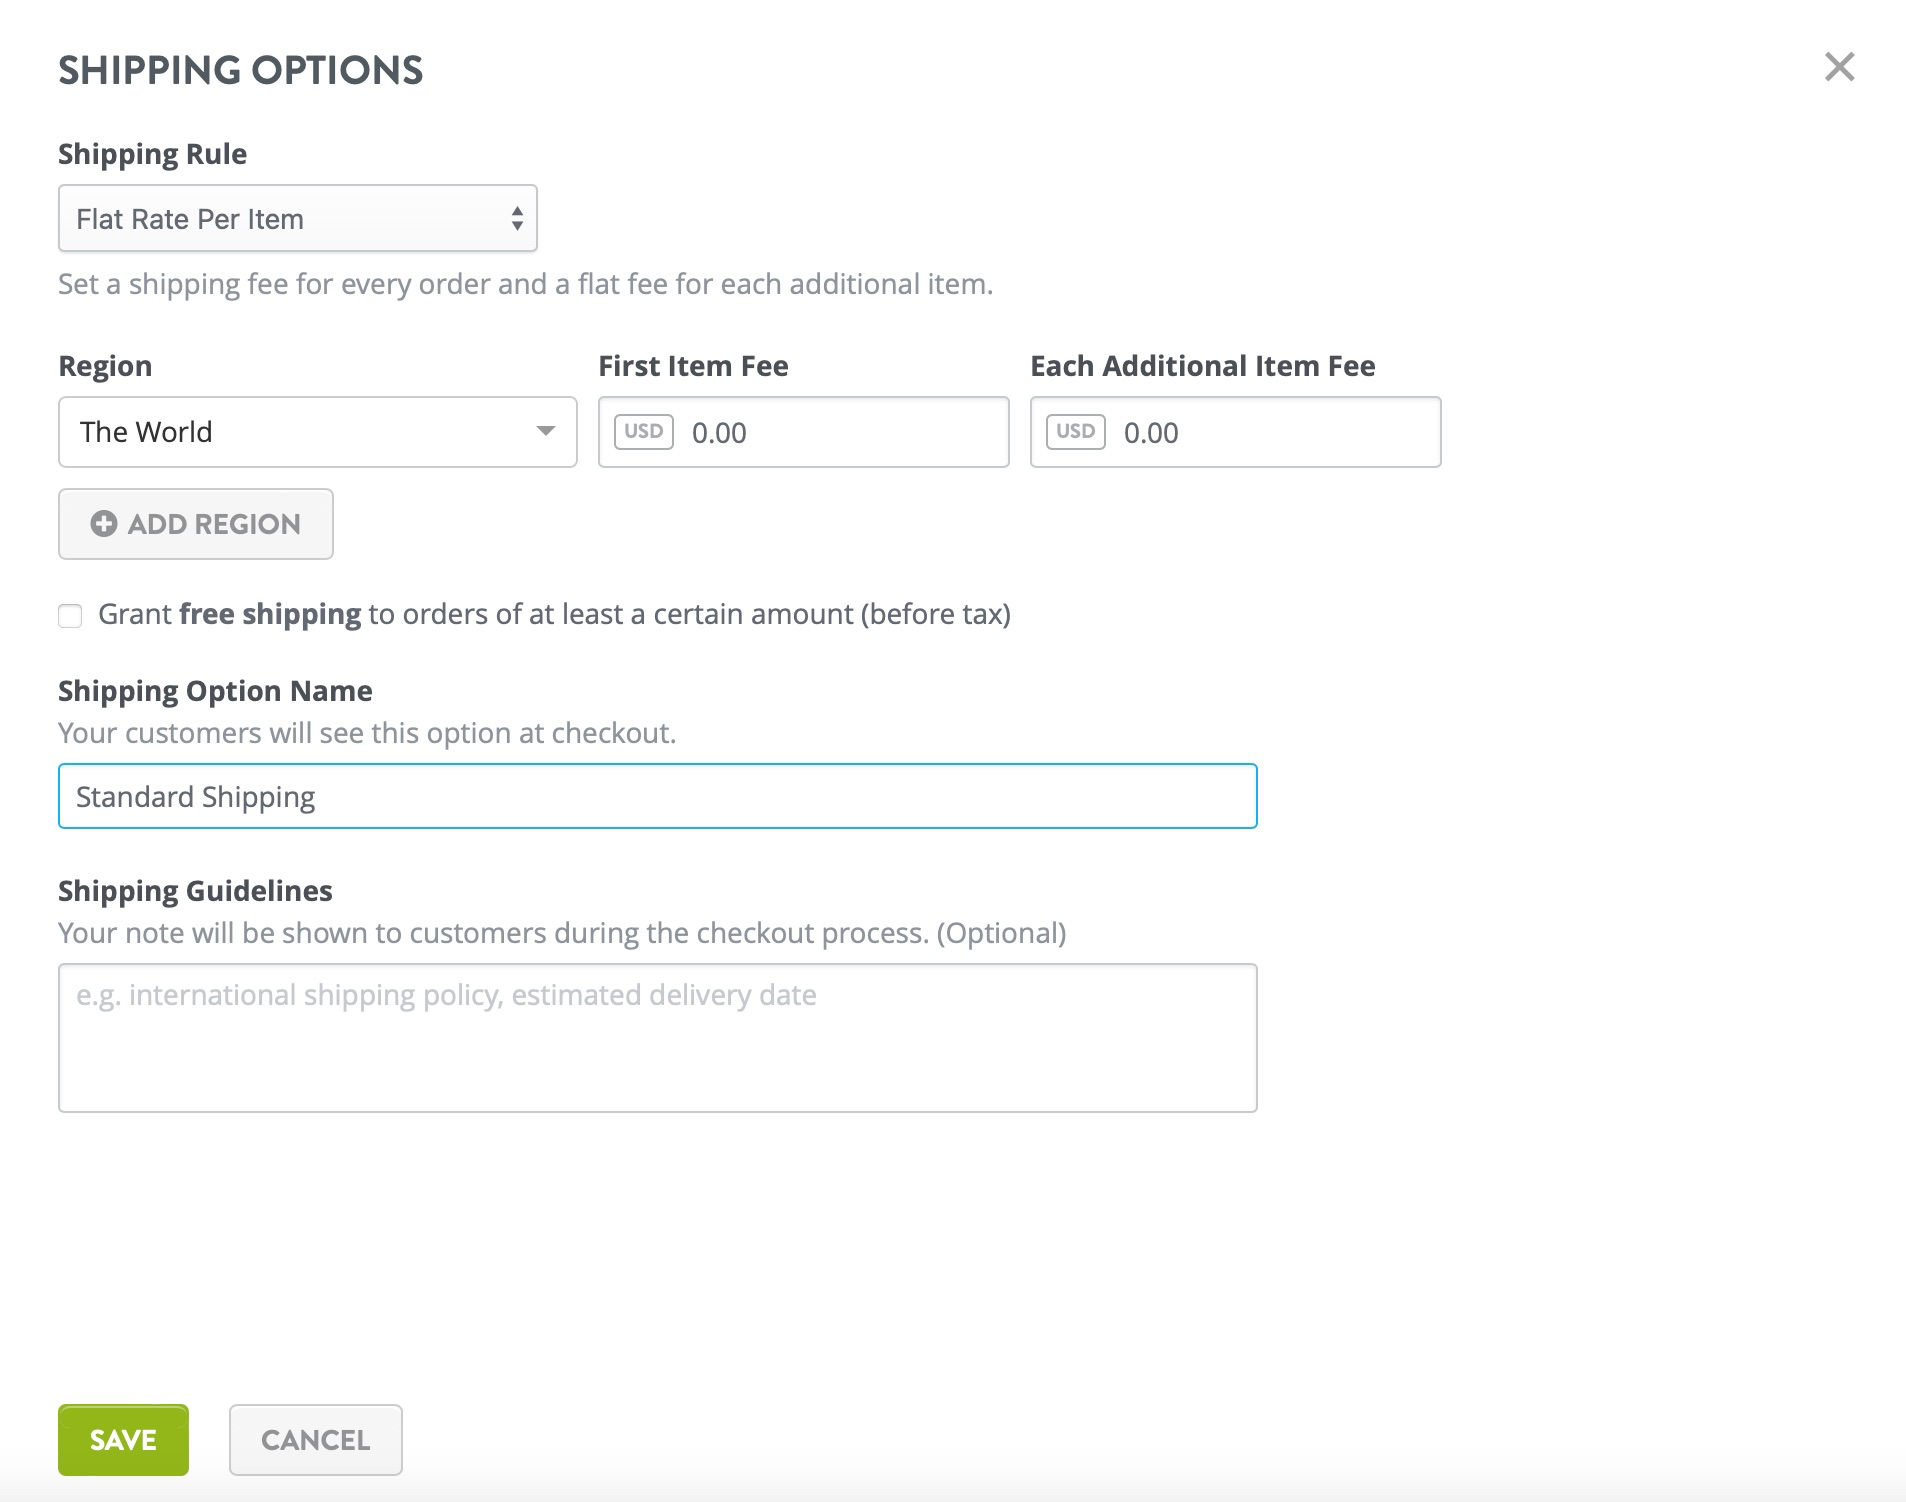The width and height of the screenshot is (1906, 1502).
Task: Edit the Standard Shipping name field
Action: pos(657,796)
